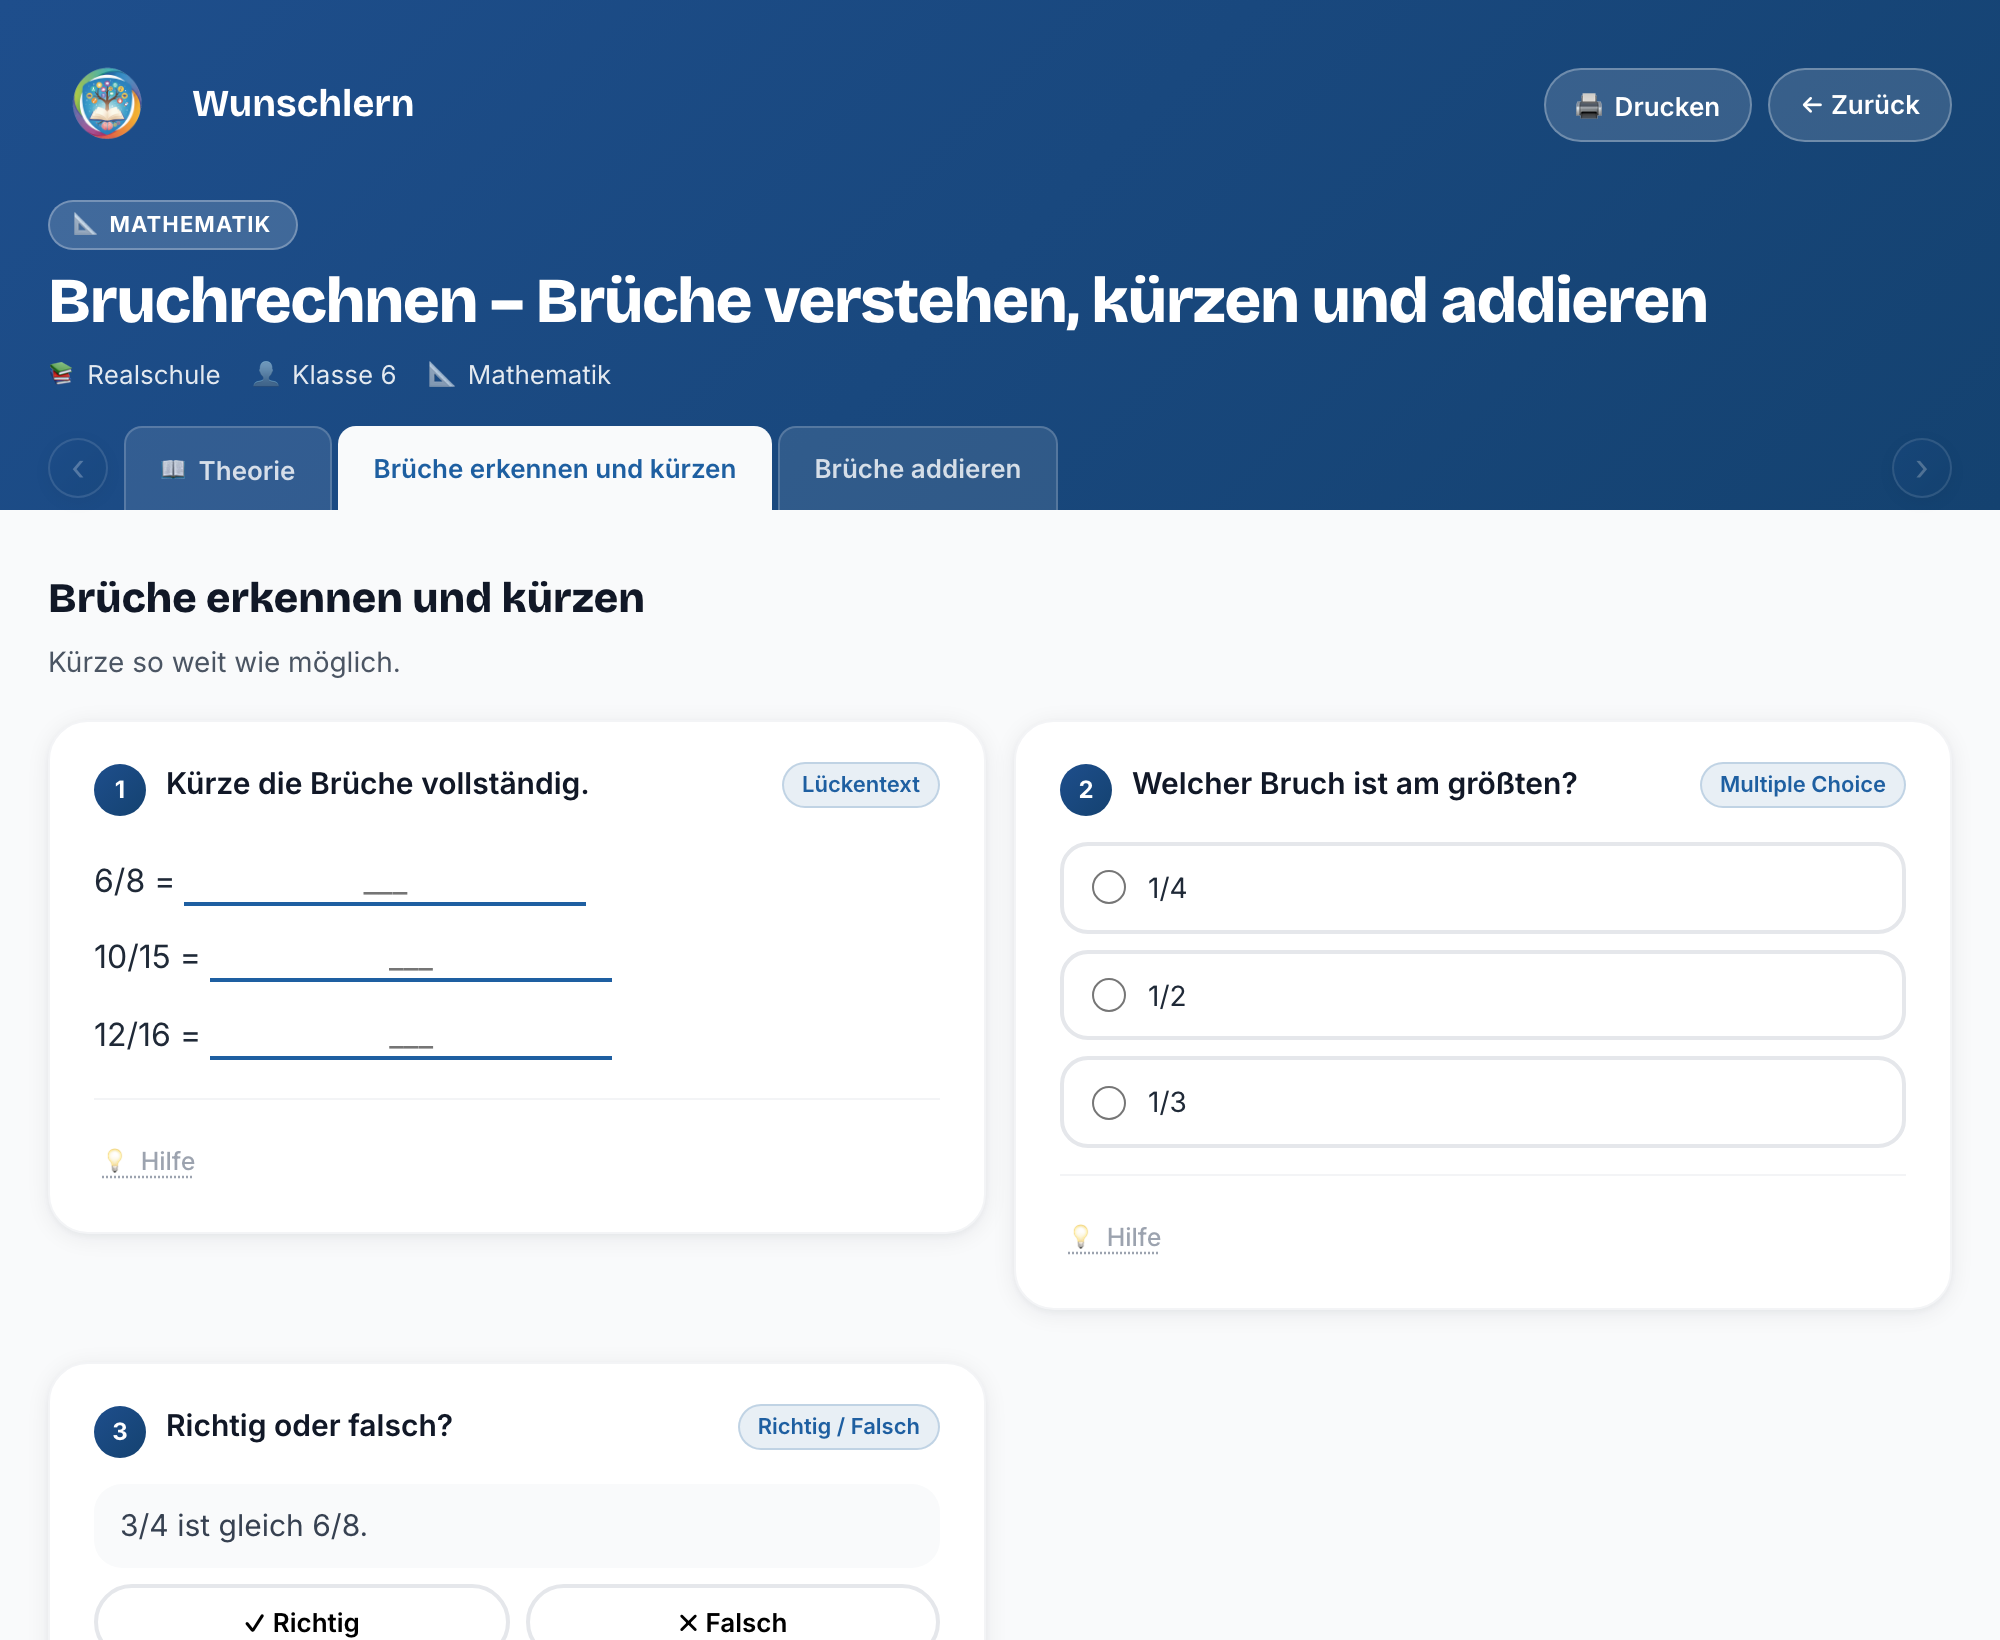Select the 1/4 answer option
The image size is (2000, 1640).
pyautogui.click(x=1482, y=888)
